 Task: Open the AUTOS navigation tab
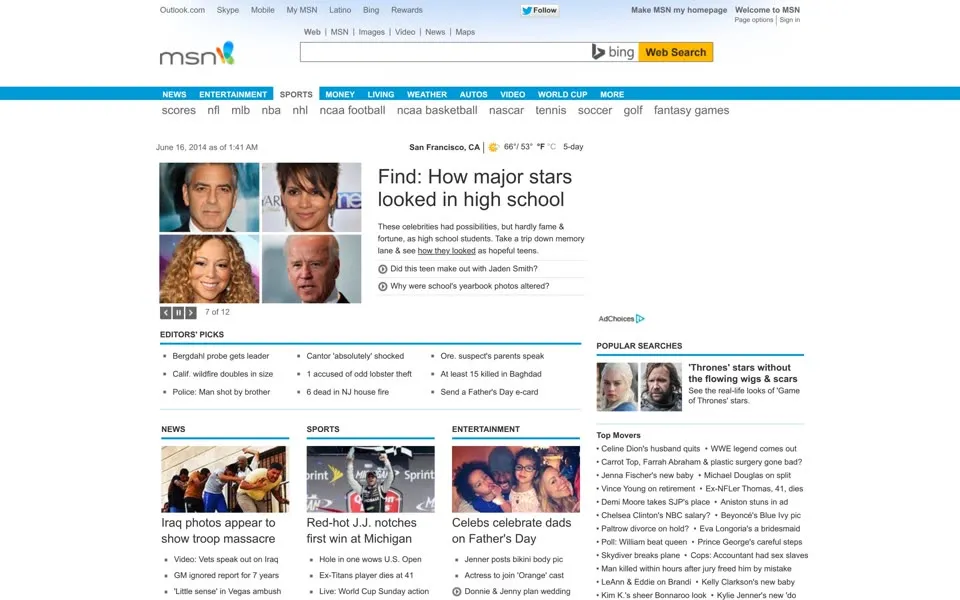[x=473, y=94]
